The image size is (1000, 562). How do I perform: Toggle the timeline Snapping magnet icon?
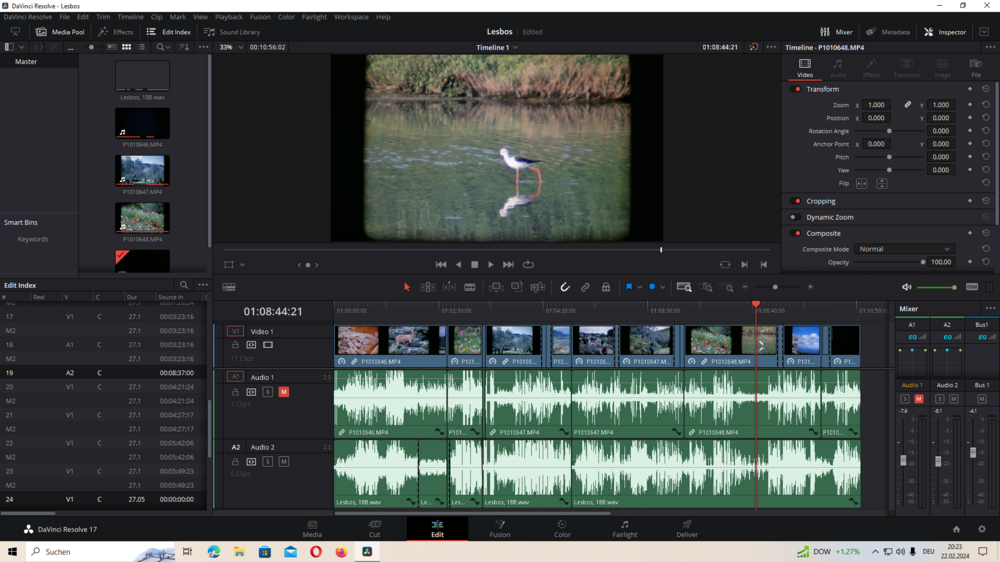click(565, 287)
